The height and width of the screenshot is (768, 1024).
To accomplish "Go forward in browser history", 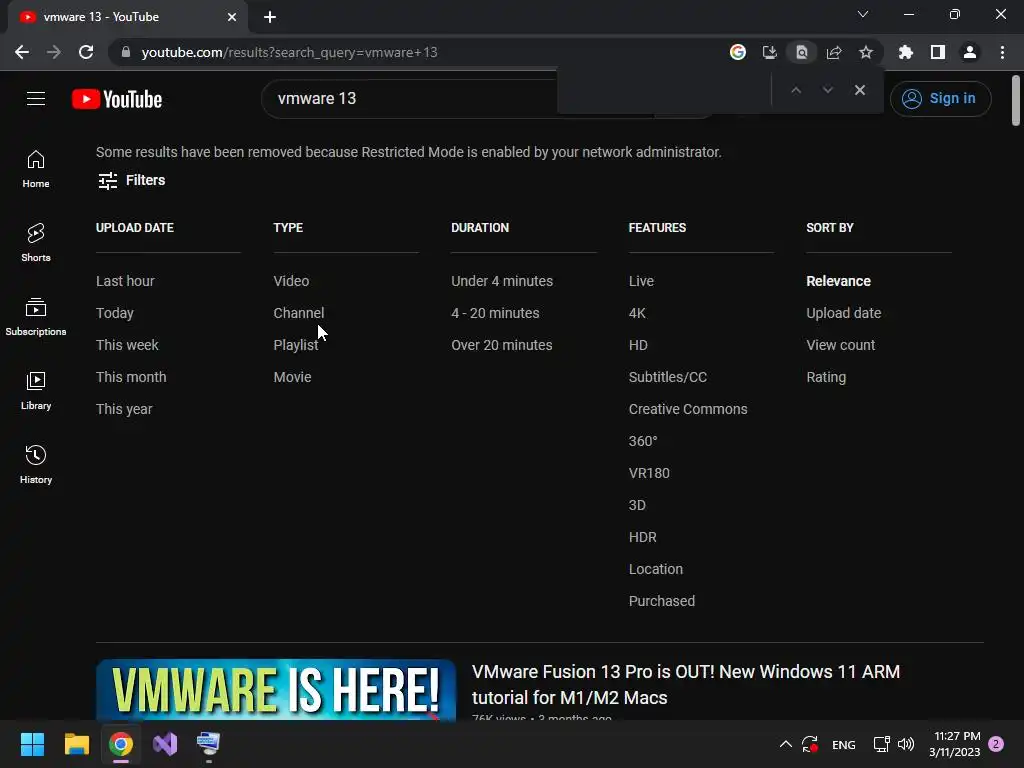I will click(54, 52).
